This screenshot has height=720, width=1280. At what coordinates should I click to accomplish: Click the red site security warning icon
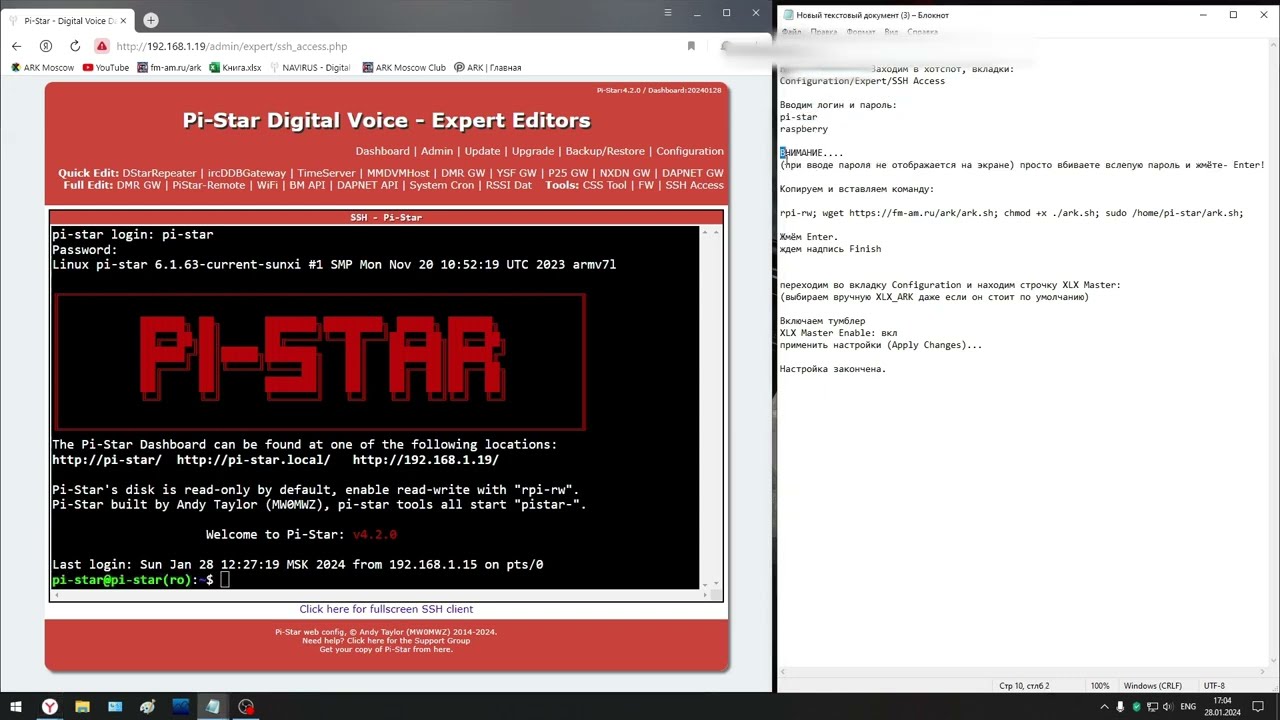pos(102,46)
